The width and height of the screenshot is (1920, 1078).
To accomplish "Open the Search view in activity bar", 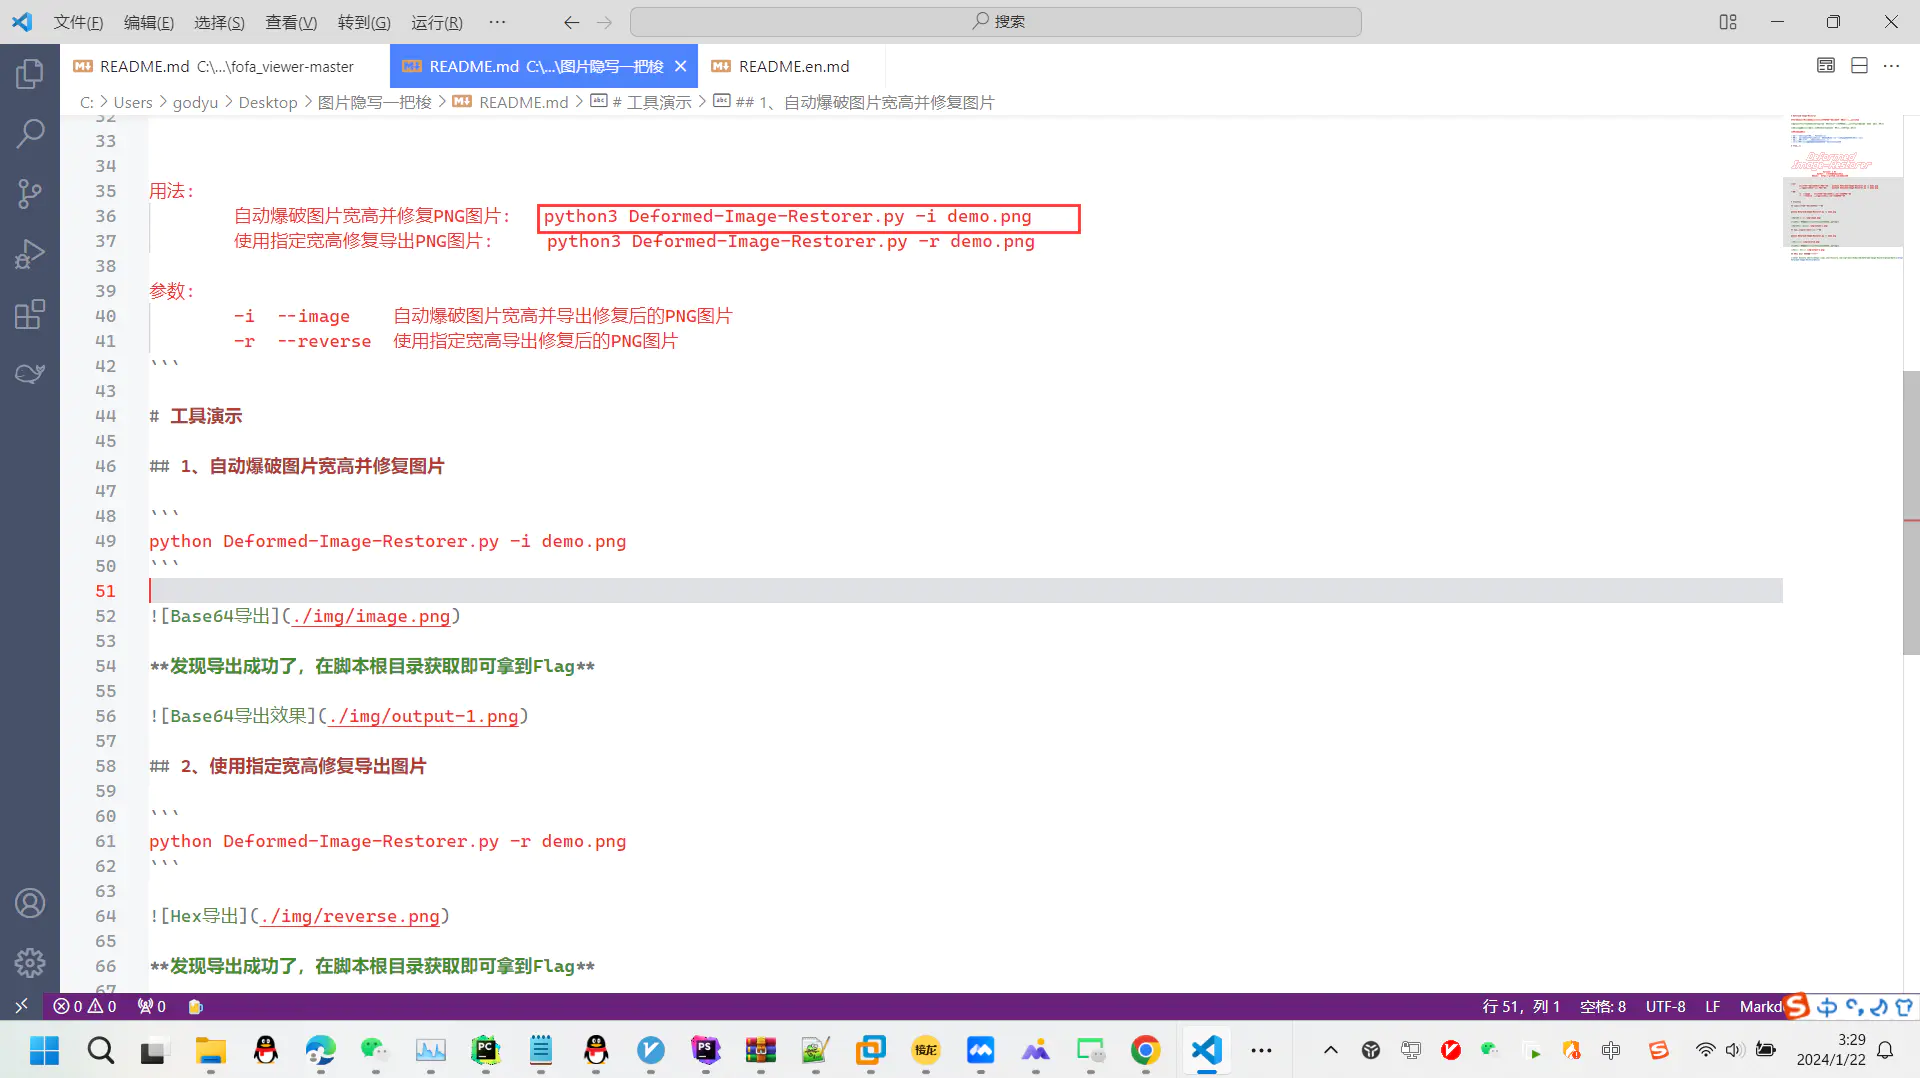I will [x=30, y=133].
